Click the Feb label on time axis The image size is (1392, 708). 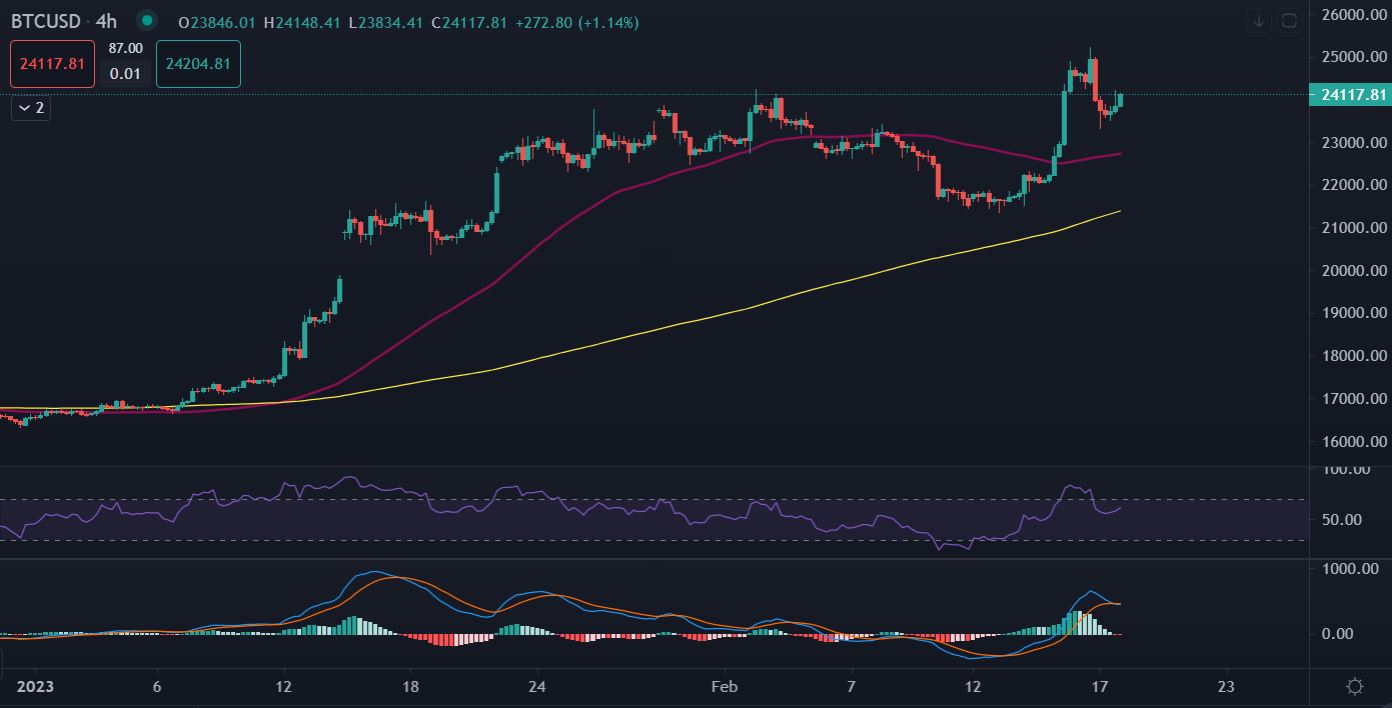pos(724,687)
